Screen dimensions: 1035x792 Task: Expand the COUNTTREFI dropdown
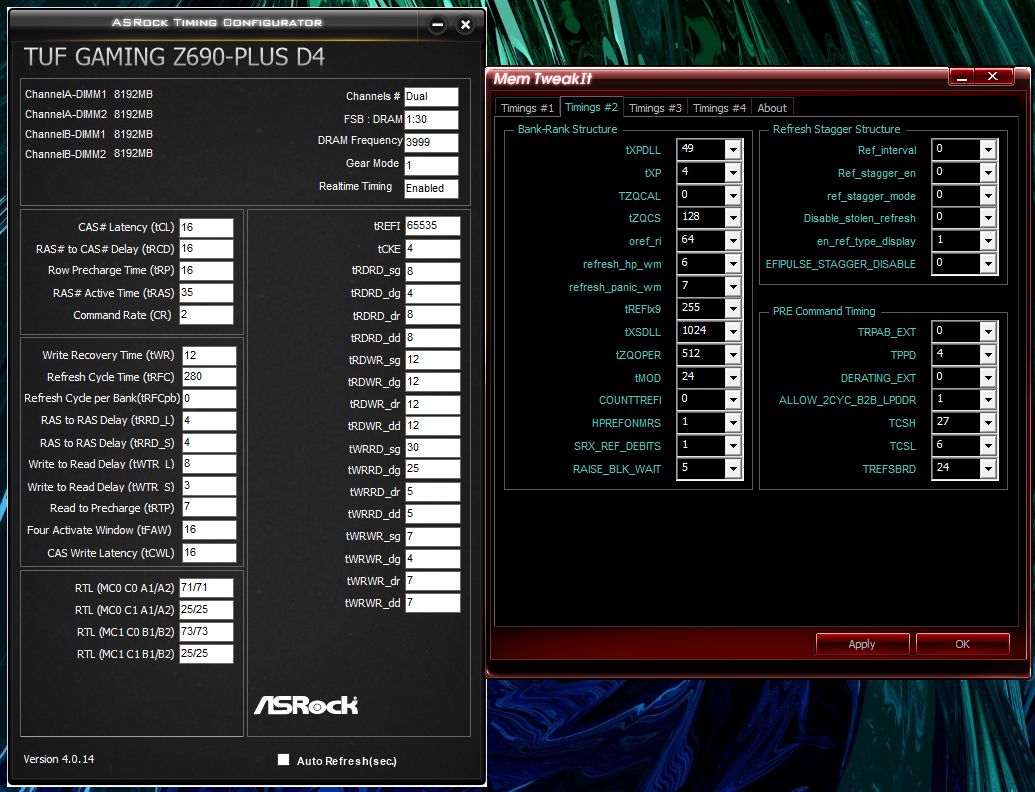coord(733,400)
